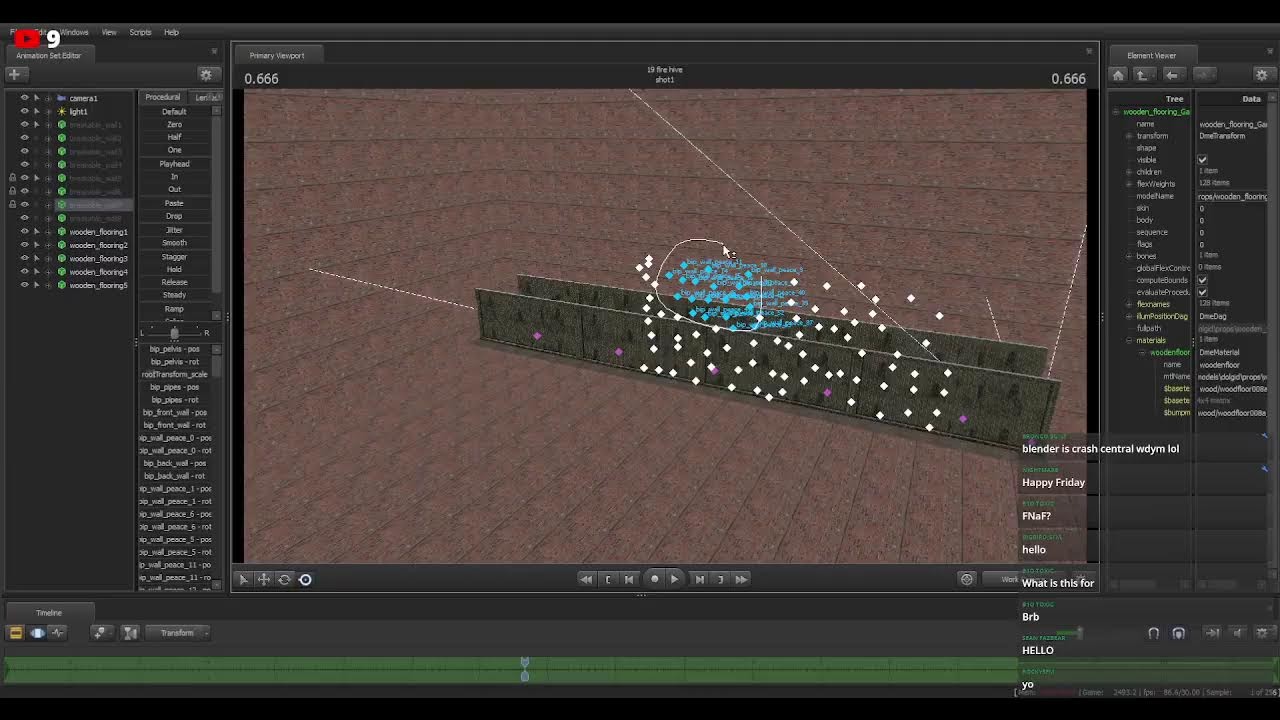Toggle visibility eye for wooden_flooring5

25,285
